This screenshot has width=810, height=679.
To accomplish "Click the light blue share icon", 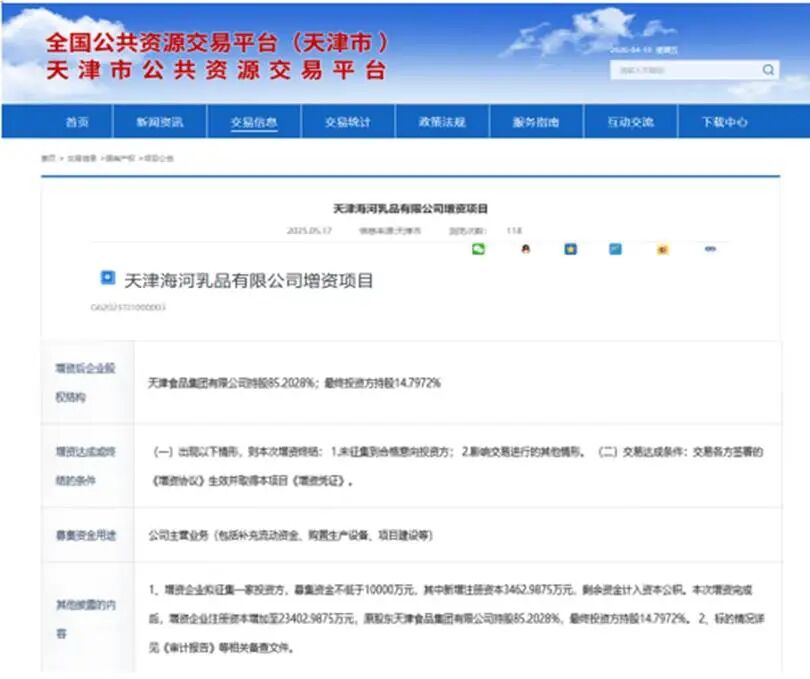I will click(615, 249).
